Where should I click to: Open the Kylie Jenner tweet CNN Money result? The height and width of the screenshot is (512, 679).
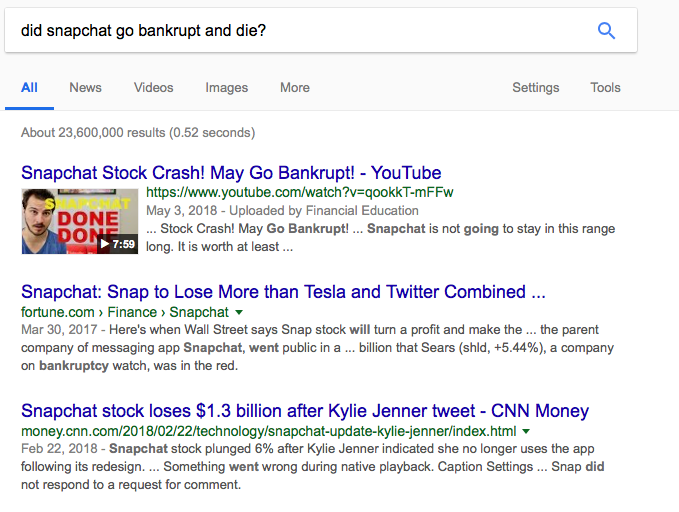305,411
